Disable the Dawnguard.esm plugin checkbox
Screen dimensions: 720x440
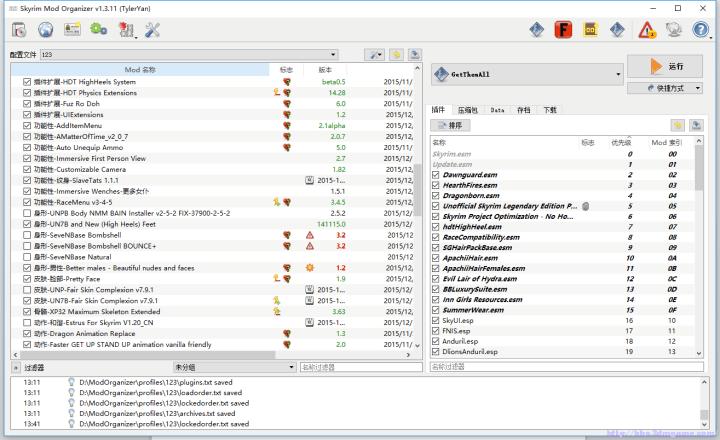click(x=435, y=175)
